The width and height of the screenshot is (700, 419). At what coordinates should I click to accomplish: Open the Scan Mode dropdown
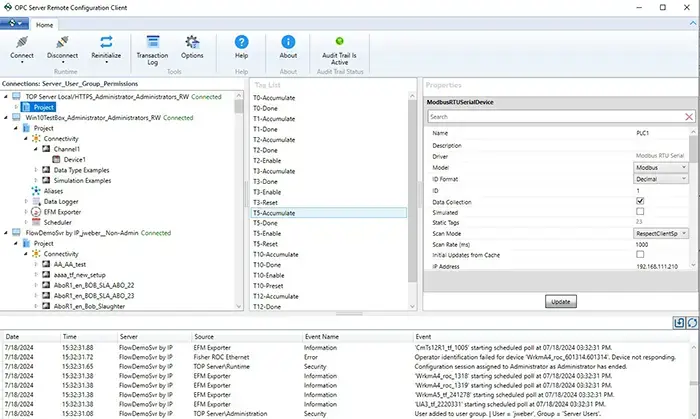click(x=660, y=233)
